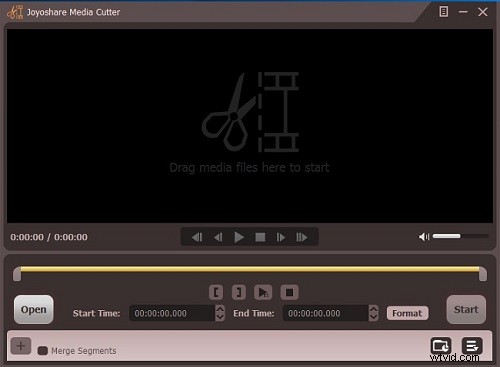The width and height of the screenshot is (500, 367).
Task: Open the Format settings
Action: [407, 313]
